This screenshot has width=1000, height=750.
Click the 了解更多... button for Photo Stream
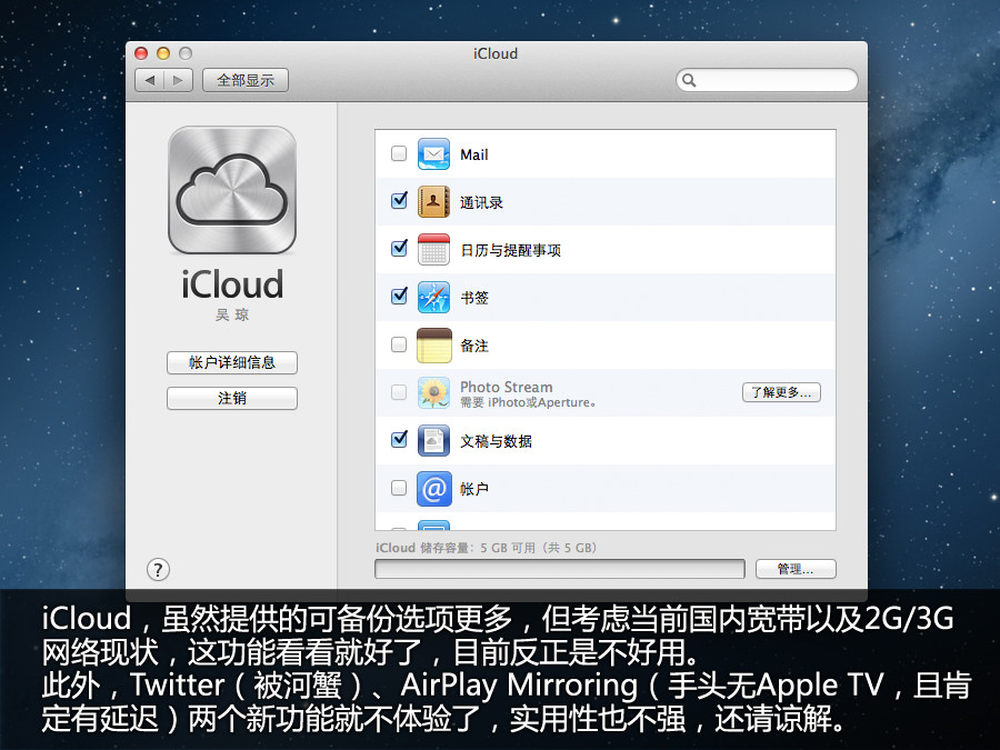click(781, 392)
